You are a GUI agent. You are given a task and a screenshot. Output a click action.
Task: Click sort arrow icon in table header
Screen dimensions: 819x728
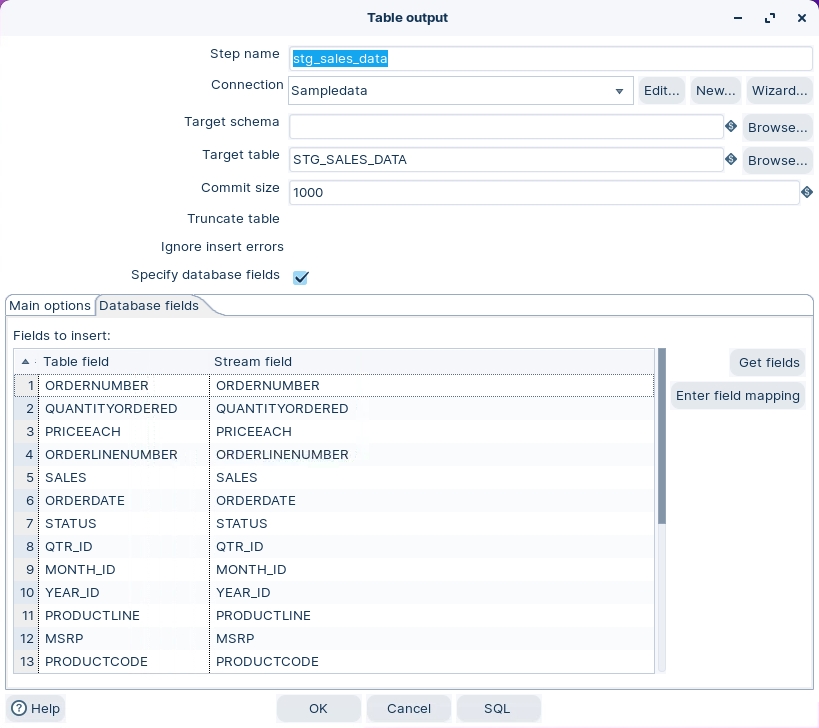(25, 362)
